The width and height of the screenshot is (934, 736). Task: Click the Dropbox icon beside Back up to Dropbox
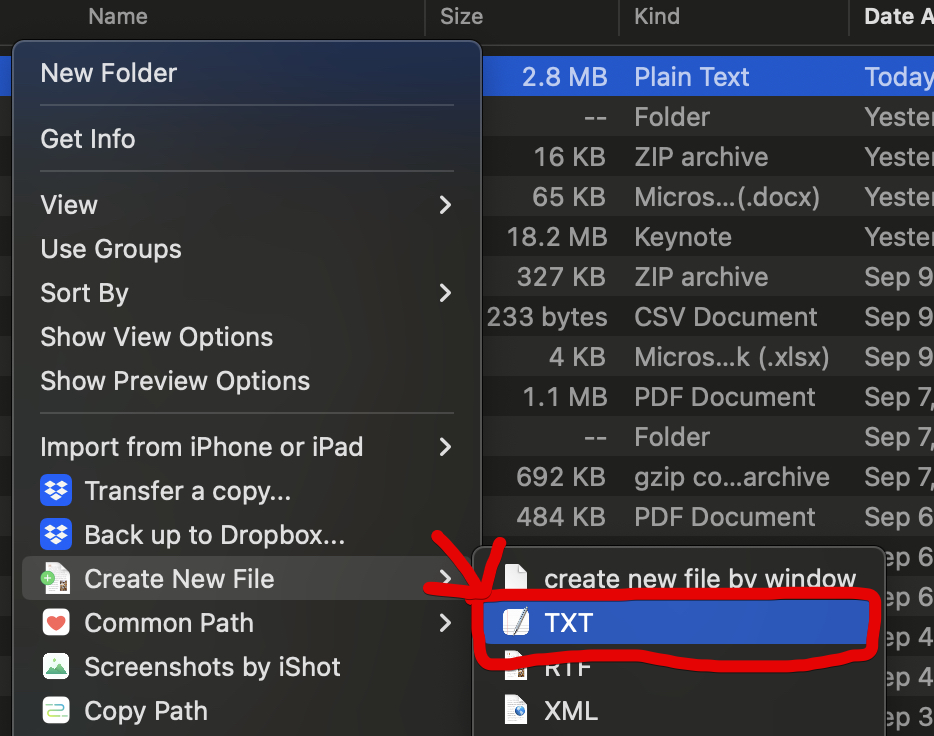(56, 534)
